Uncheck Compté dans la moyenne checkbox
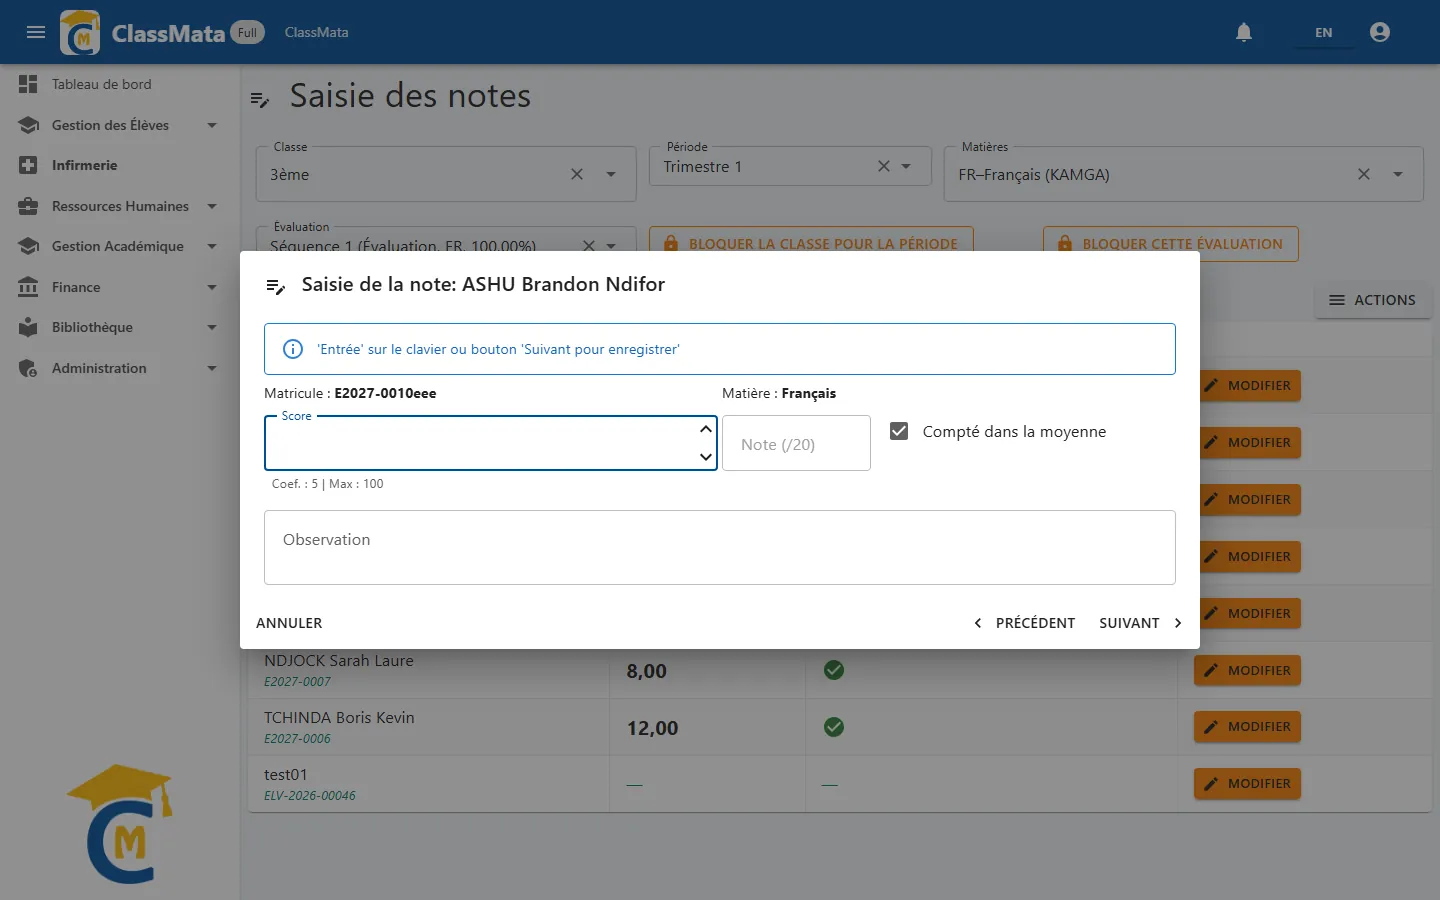This screenshot has height=900, width=1440. coord(899,431)
